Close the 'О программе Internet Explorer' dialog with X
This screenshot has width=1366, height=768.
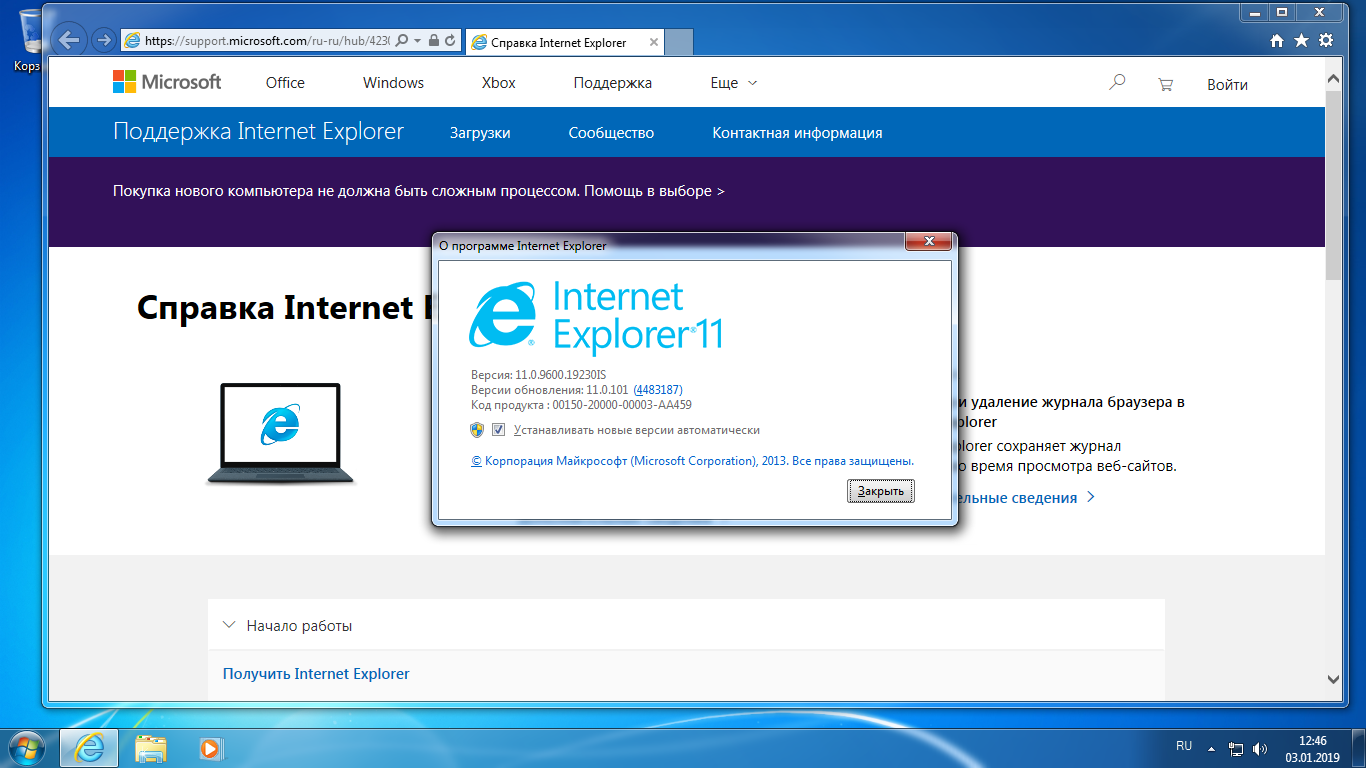coord(928,242)
